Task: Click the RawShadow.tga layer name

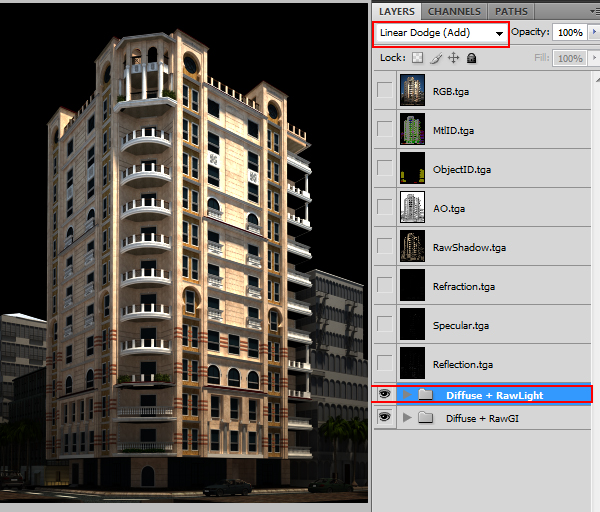Action: 470,248
